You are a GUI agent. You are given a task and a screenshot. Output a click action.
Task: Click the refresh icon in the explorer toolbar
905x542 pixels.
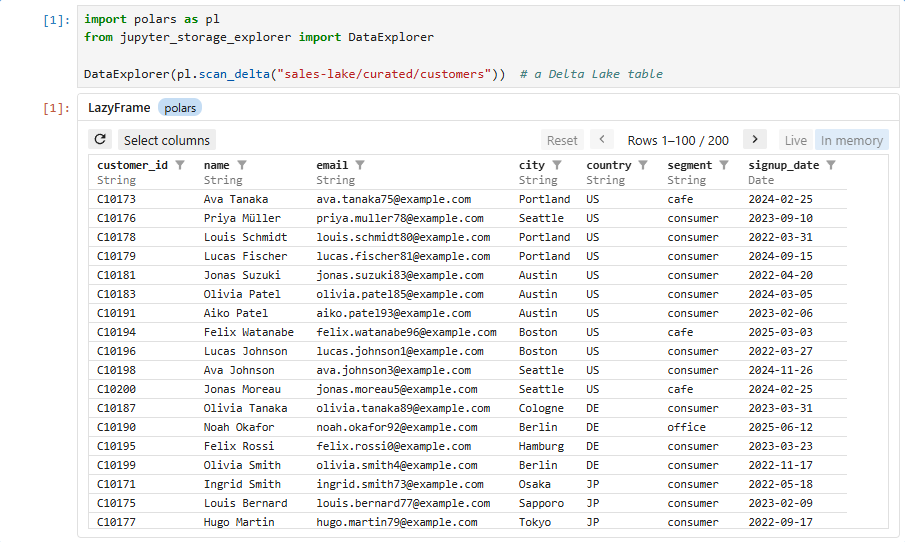100,140
